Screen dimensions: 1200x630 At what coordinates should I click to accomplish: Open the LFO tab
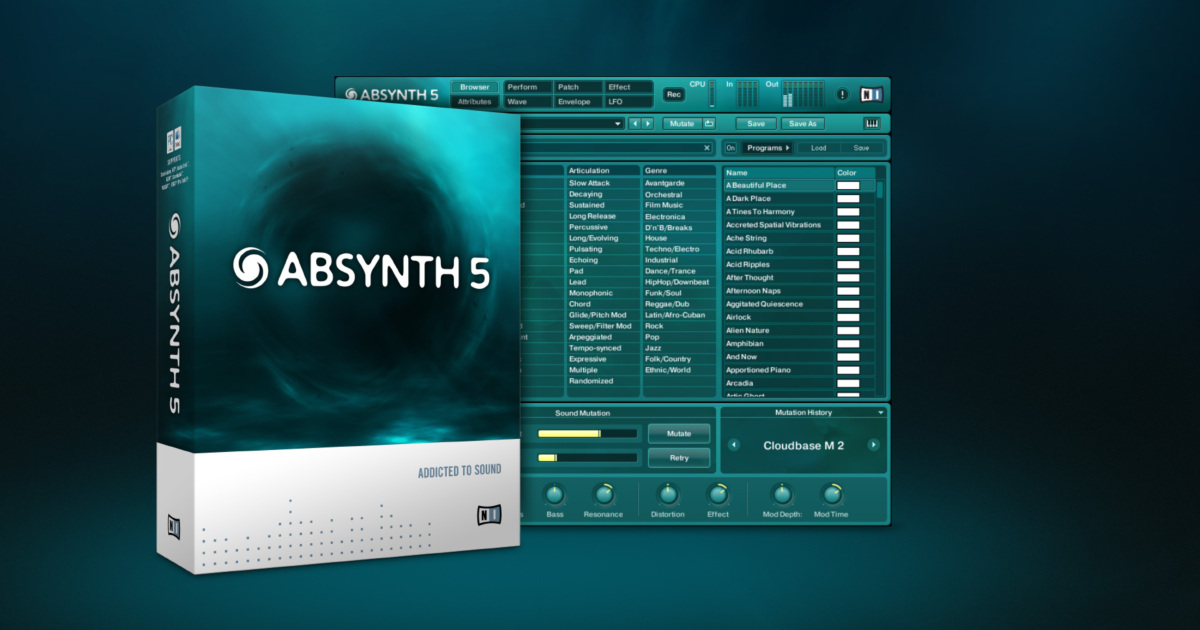click(629, 102)
